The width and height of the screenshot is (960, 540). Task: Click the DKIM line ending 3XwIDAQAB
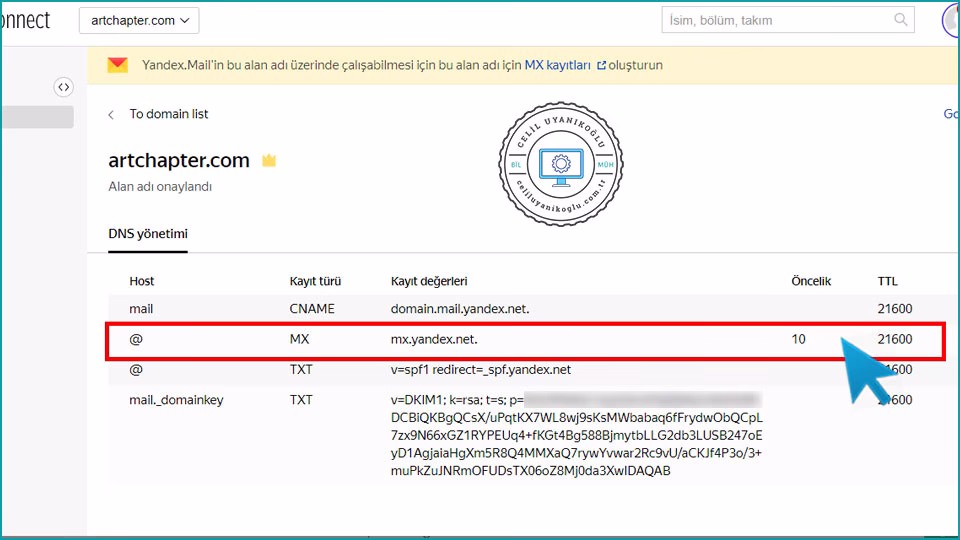coord(530,471)
